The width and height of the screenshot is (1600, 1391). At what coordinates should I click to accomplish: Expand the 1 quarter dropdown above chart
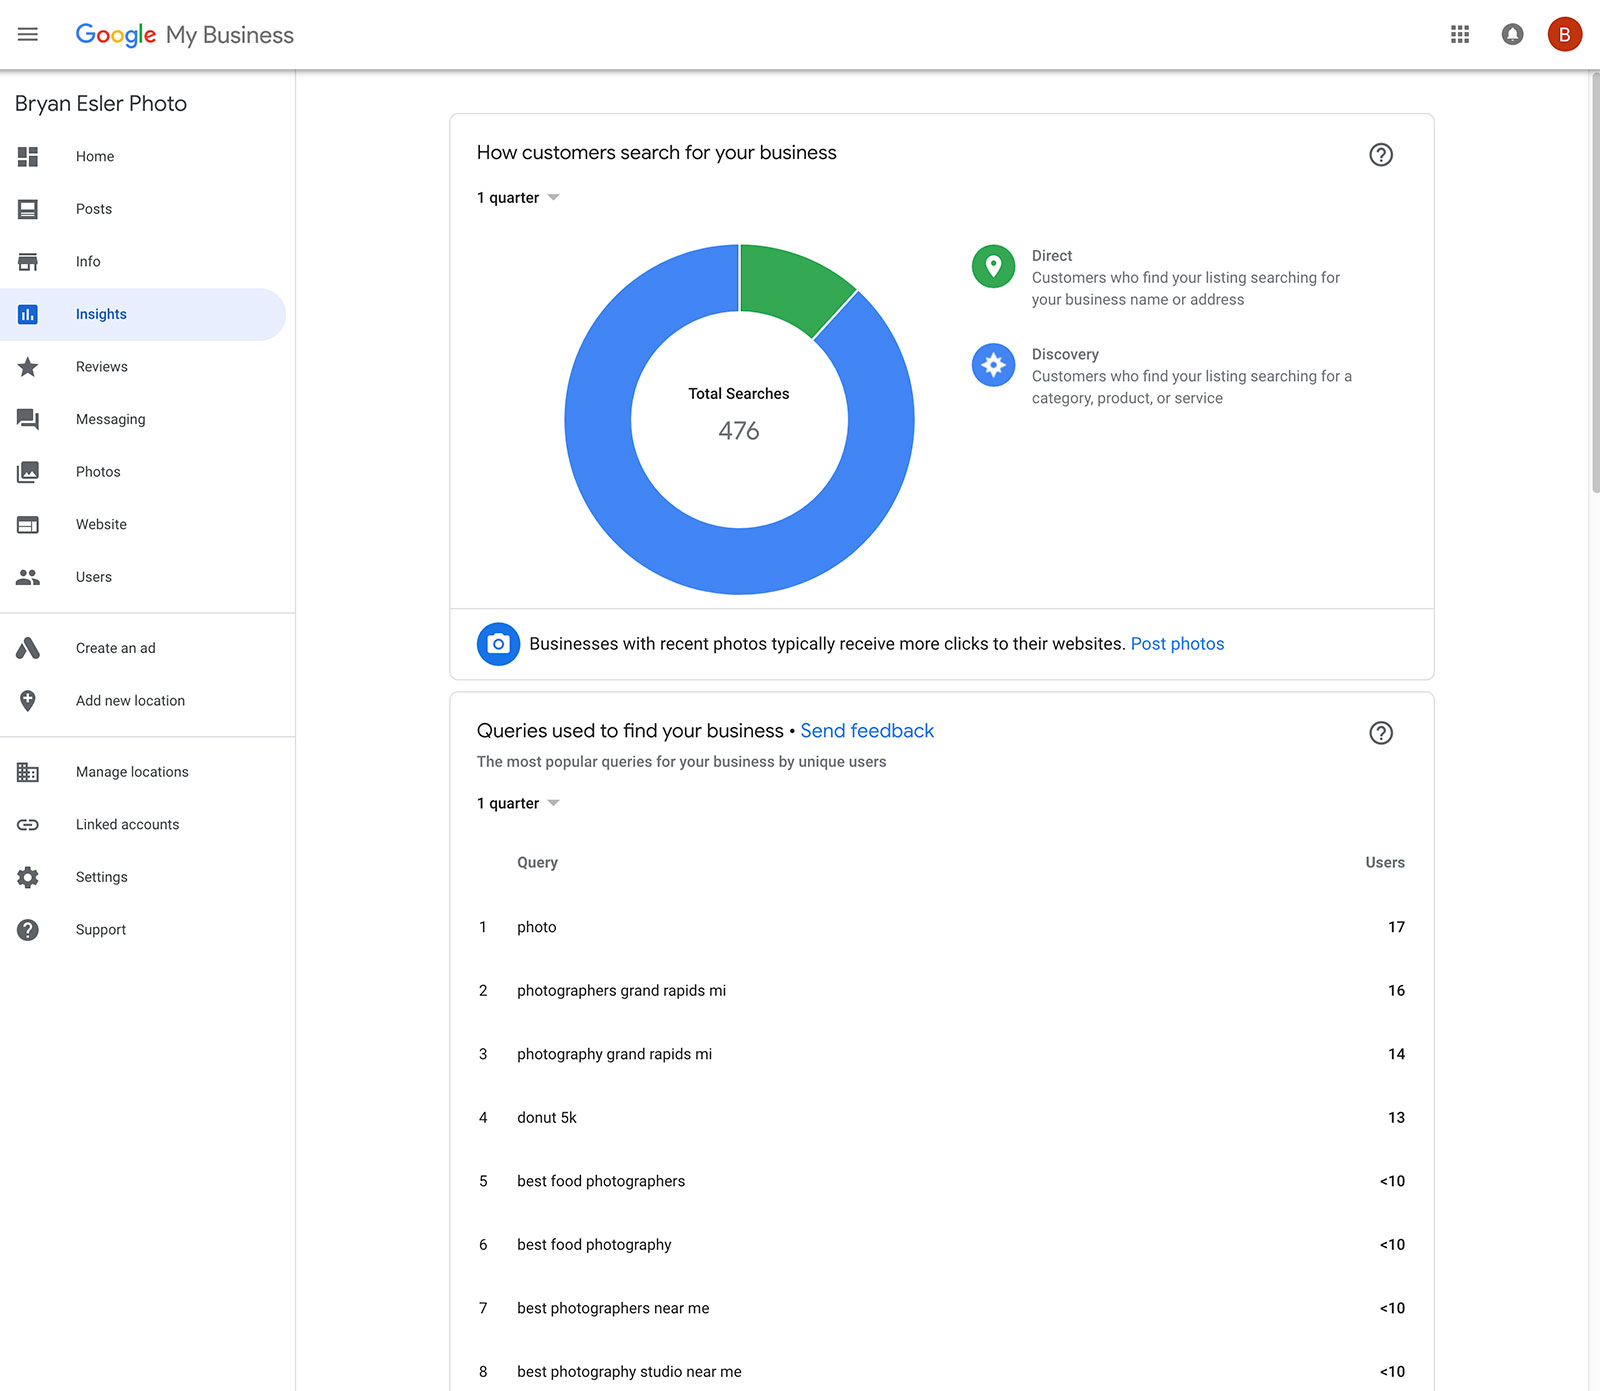pos(518,198)
